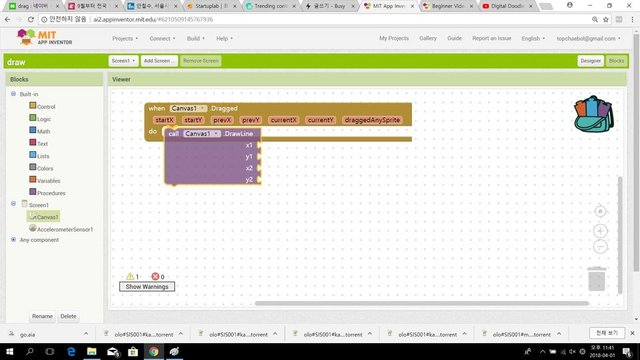640x360 pixels.
Task: Open the backpack icon in viewer
Action: click(x=594, y=114)
